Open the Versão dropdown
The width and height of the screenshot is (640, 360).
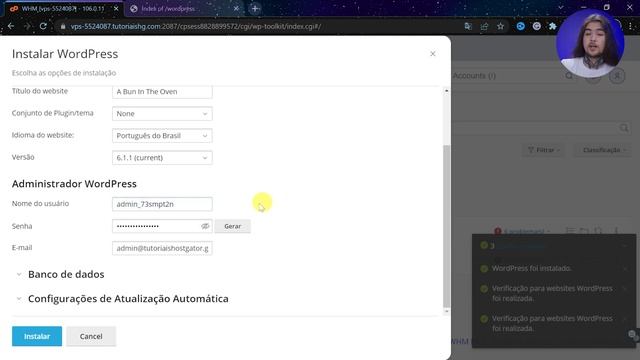click(162, 158)
